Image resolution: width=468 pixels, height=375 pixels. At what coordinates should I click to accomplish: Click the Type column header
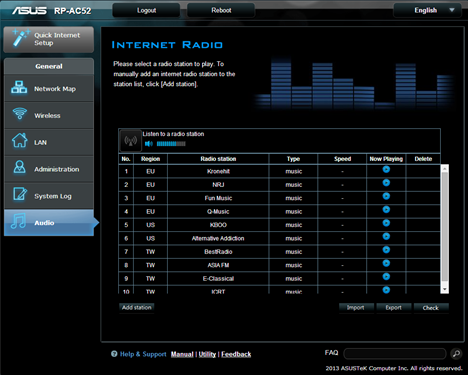[293, 159]
